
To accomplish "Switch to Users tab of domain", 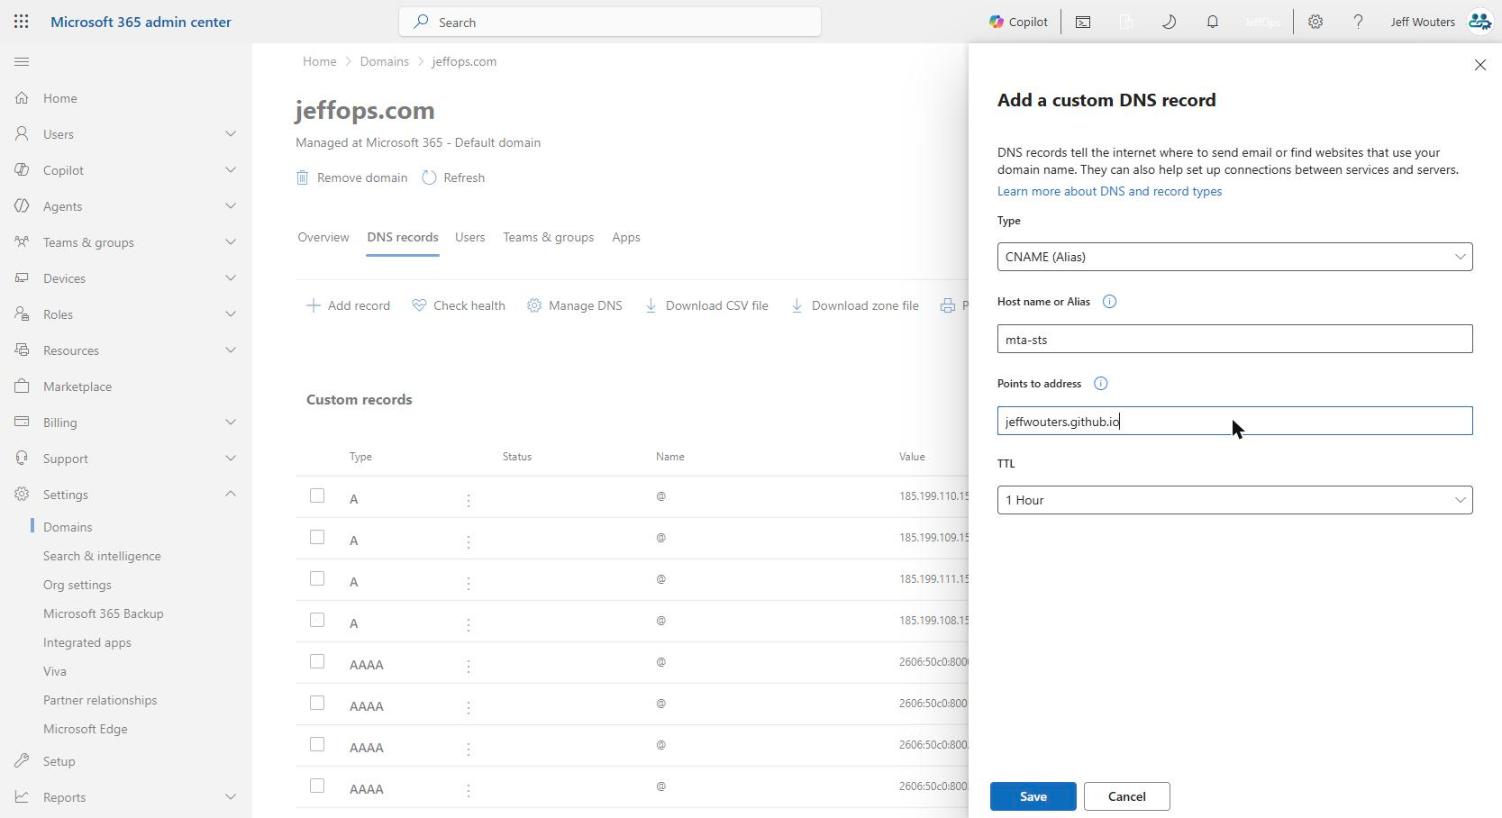I will [470, 237].
